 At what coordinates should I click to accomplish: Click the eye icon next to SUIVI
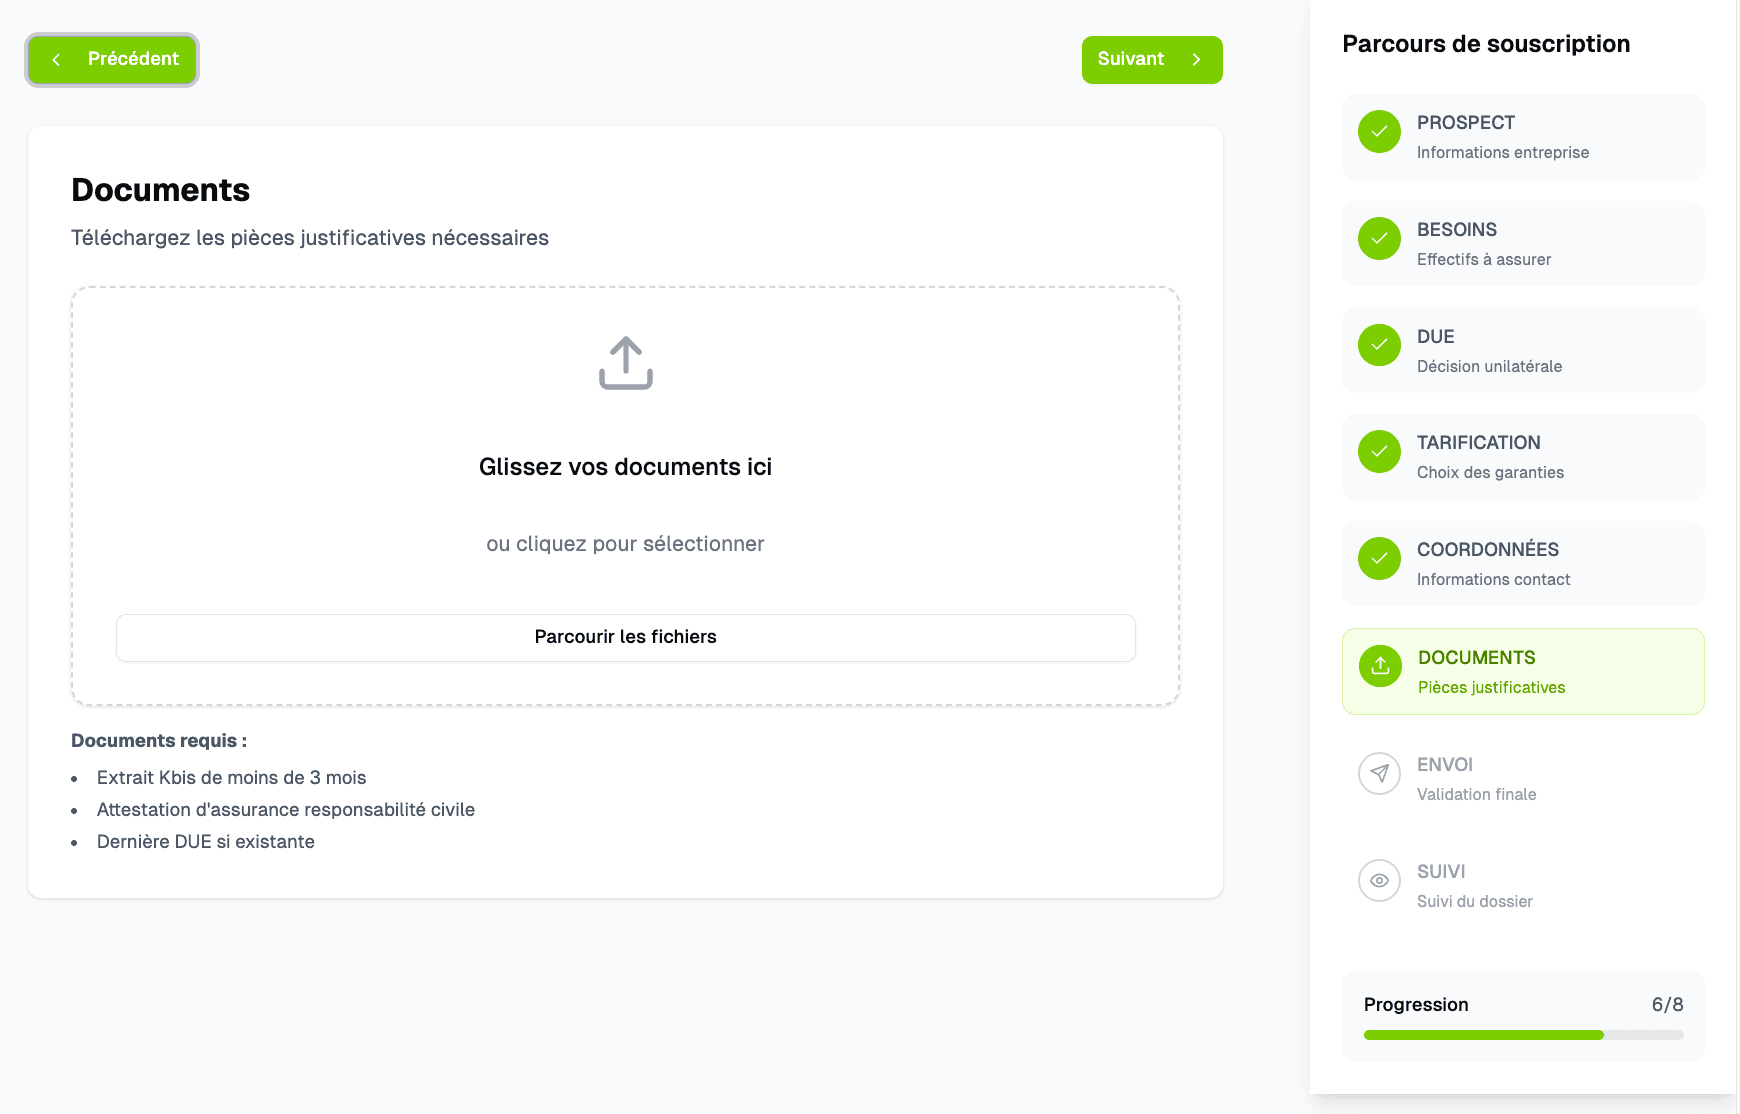(x=1379, y=881)
